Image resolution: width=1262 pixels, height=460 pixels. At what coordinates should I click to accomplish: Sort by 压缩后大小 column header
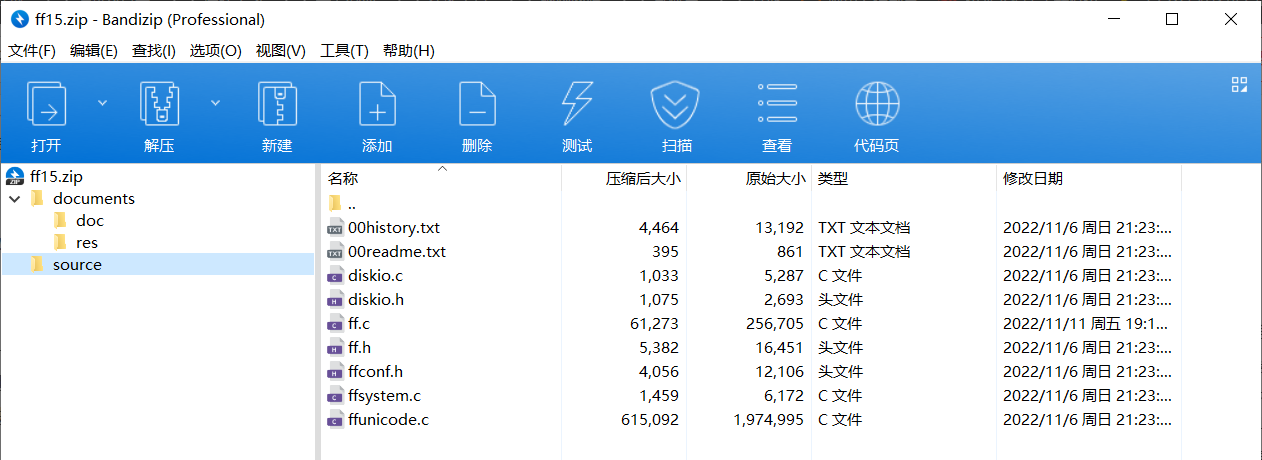[x=643, y=179]
